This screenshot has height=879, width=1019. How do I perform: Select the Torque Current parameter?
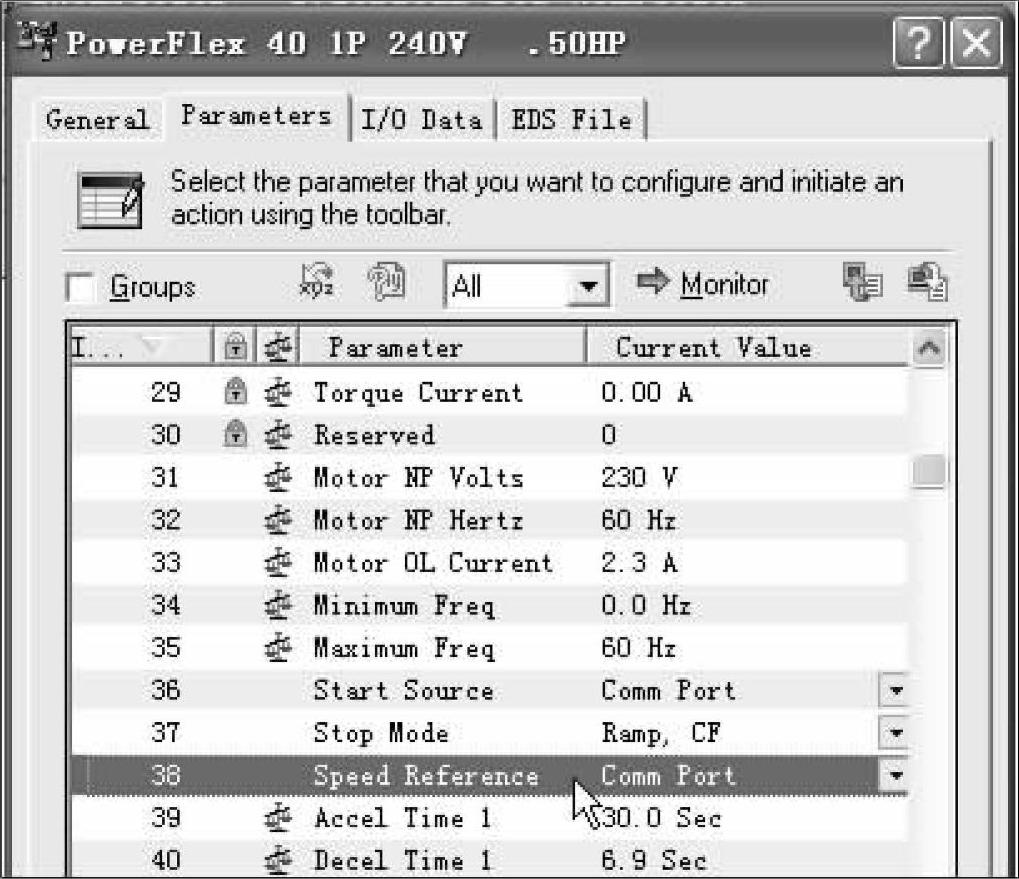(418, 393)
